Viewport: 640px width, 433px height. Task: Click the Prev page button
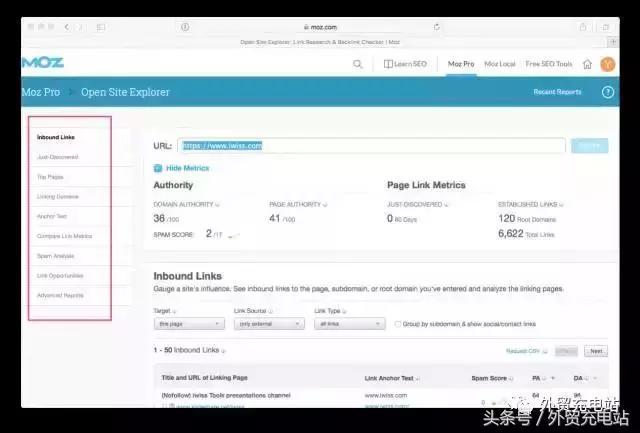566,351
